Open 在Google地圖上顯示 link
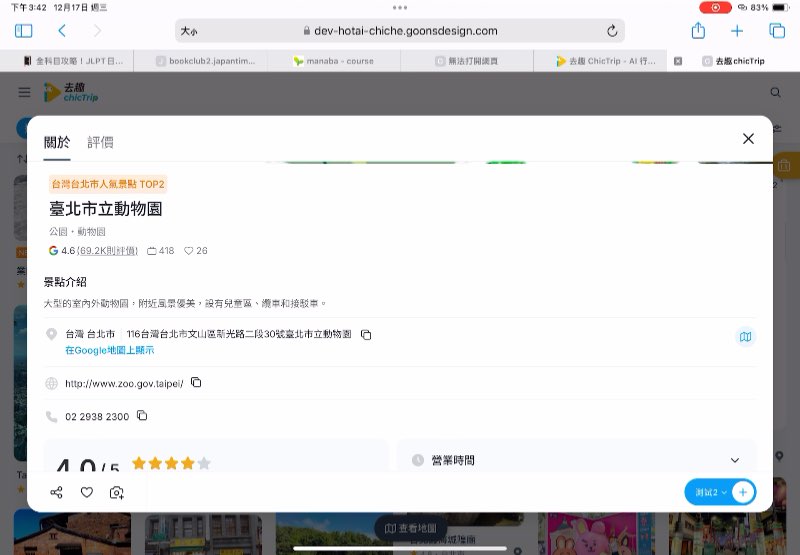Image resolution: width=800 pixels, height=555 pixels. [109, 350]
